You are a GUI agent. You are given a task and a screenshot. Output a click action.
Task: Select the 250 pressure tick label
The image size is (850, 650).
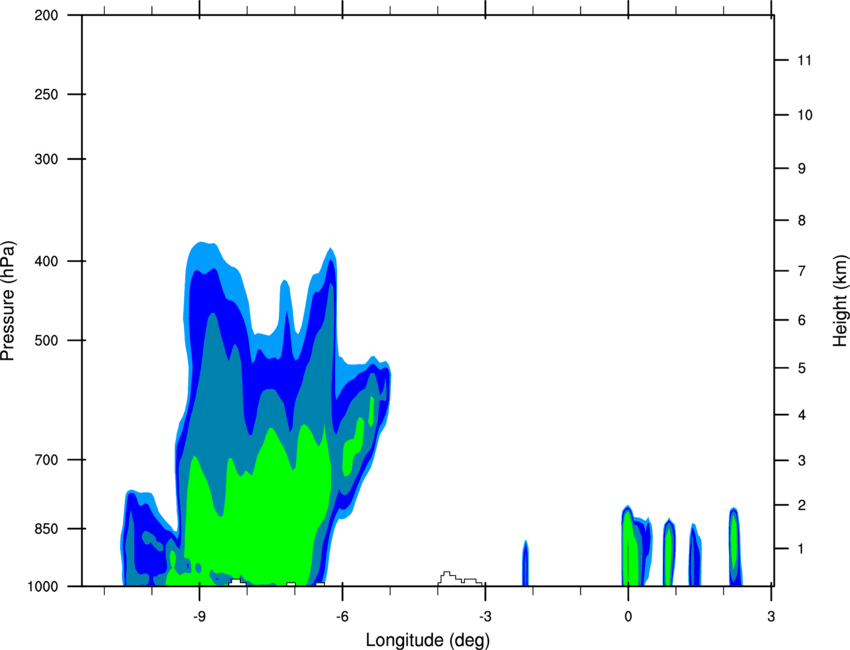[x=46, y=94]
